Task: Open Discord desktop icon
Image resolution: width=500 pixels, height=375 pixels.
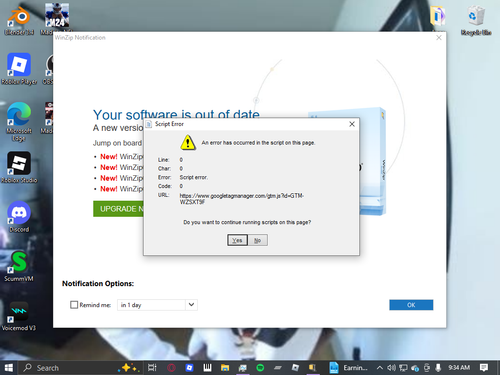Action: [x=19, y=217]
